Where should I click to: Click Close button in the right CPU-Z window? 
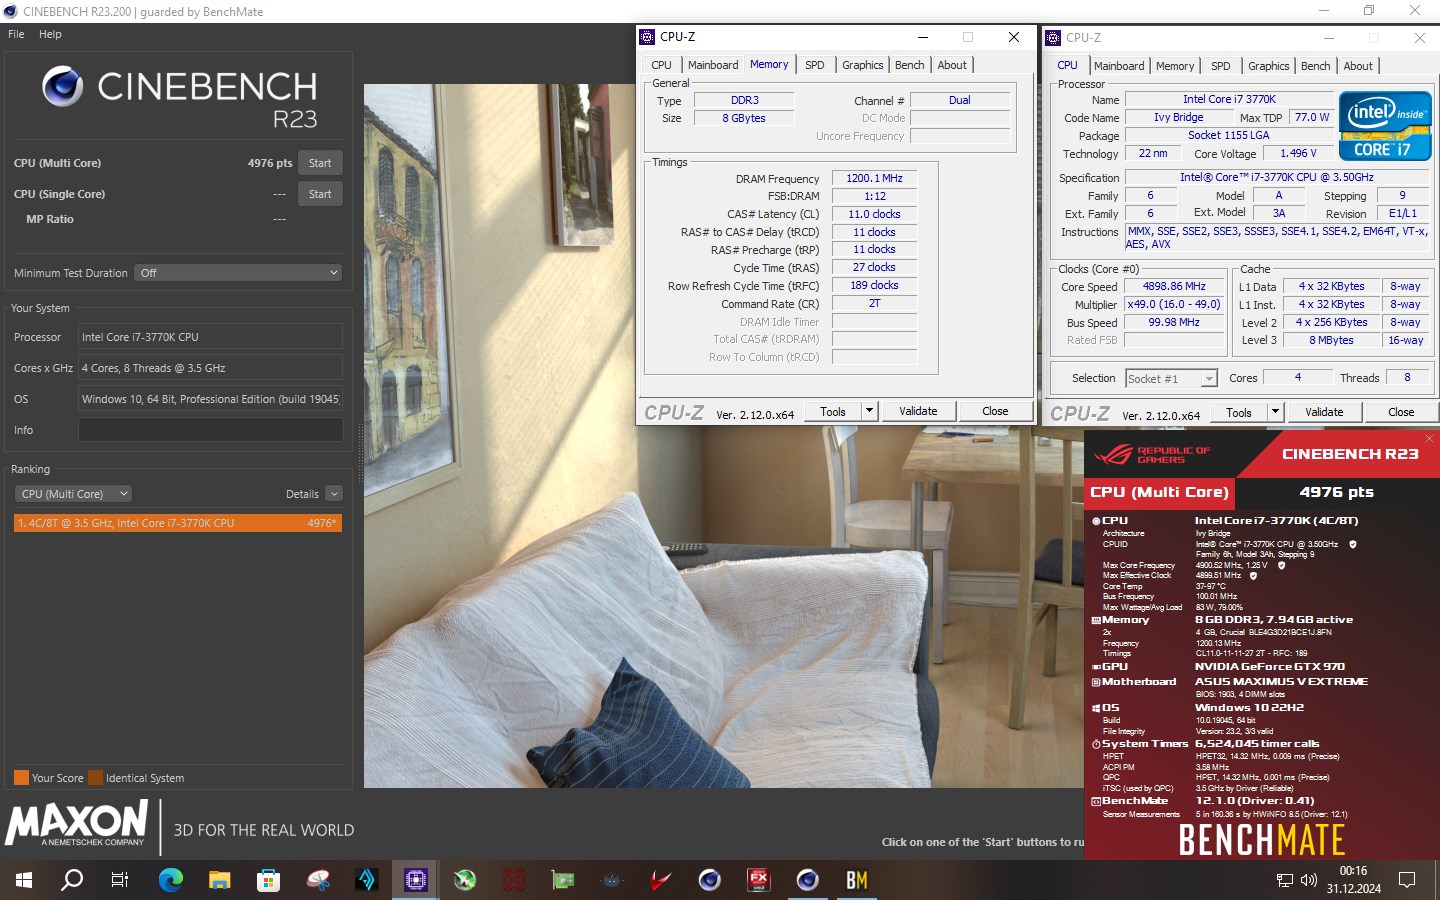click(x=1401, y=412)
